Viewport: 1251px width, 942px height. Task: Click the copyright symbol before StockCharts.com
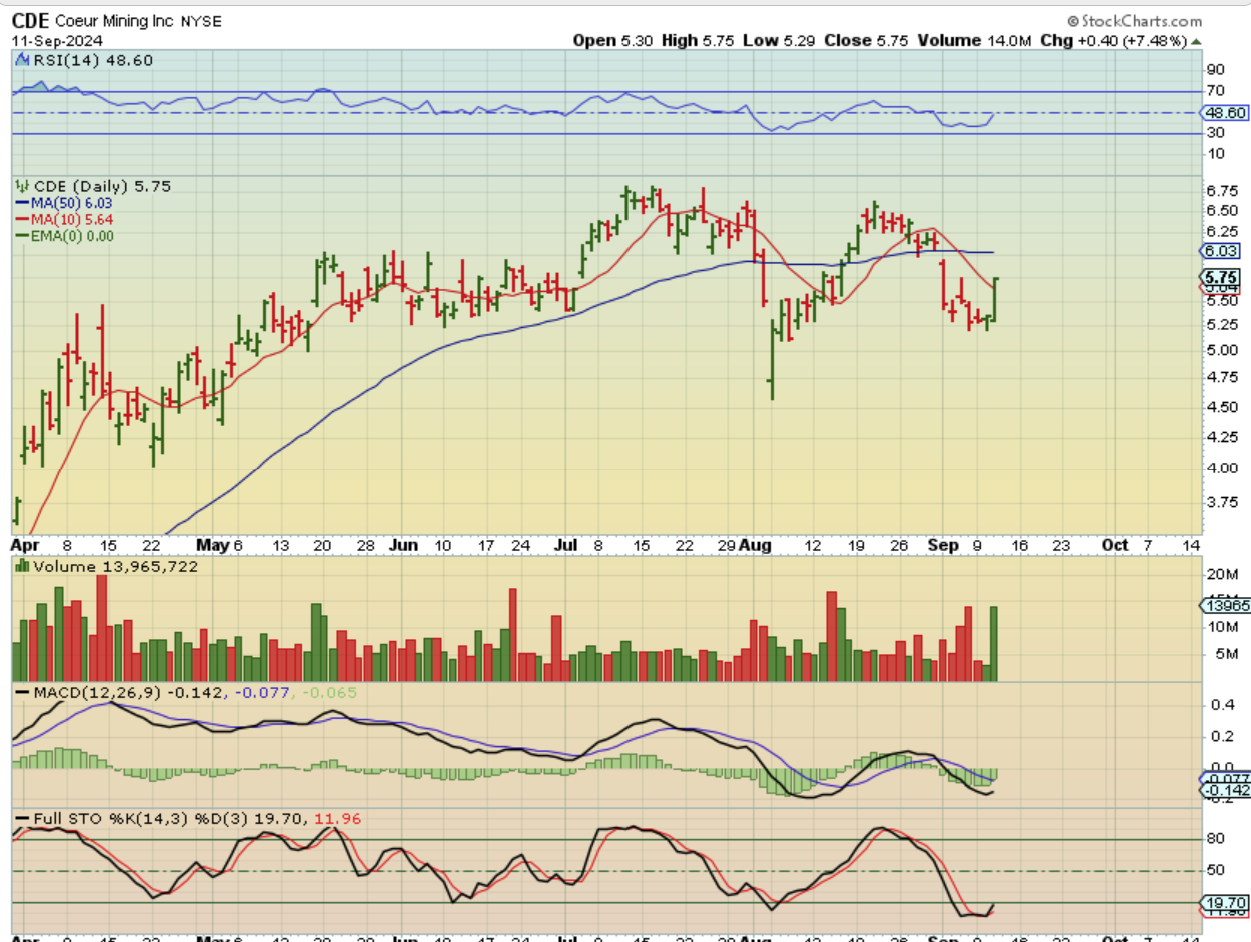tap(1073, 21)
